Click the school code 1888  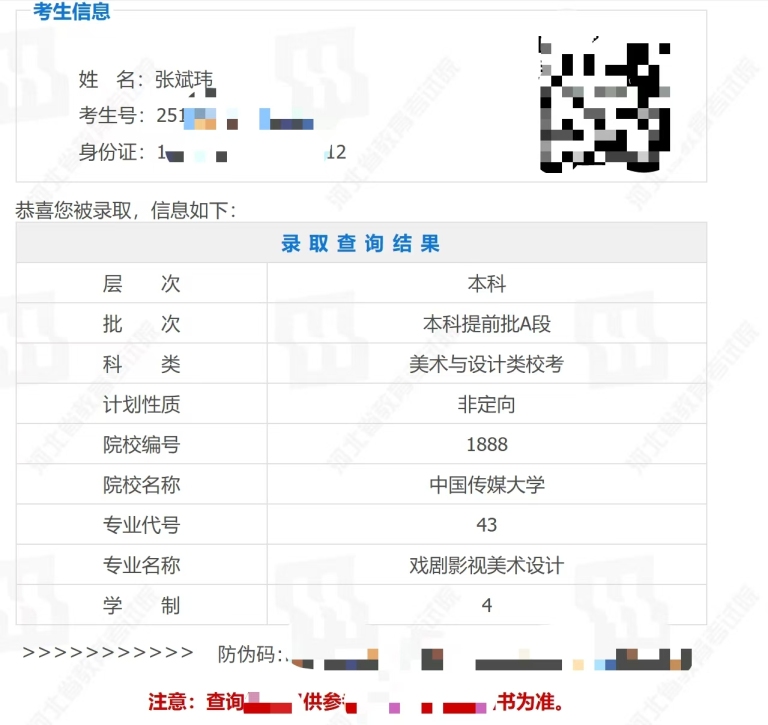487,444
